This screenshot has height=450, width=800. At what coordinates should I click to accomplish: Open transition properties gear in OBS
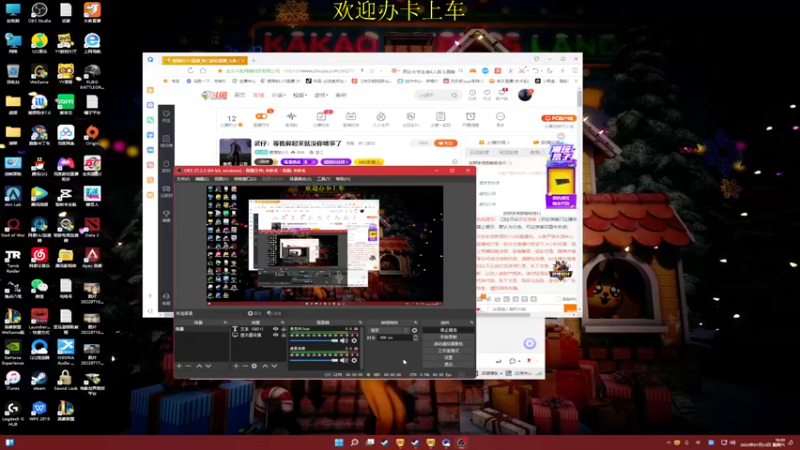414,330
